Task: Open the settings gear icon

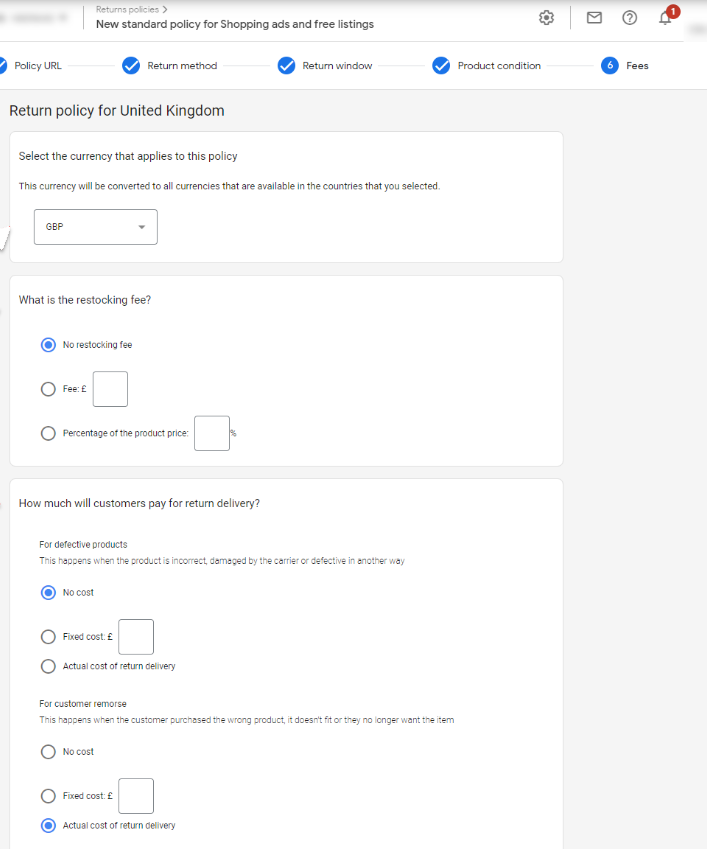Action: point(545,17)
